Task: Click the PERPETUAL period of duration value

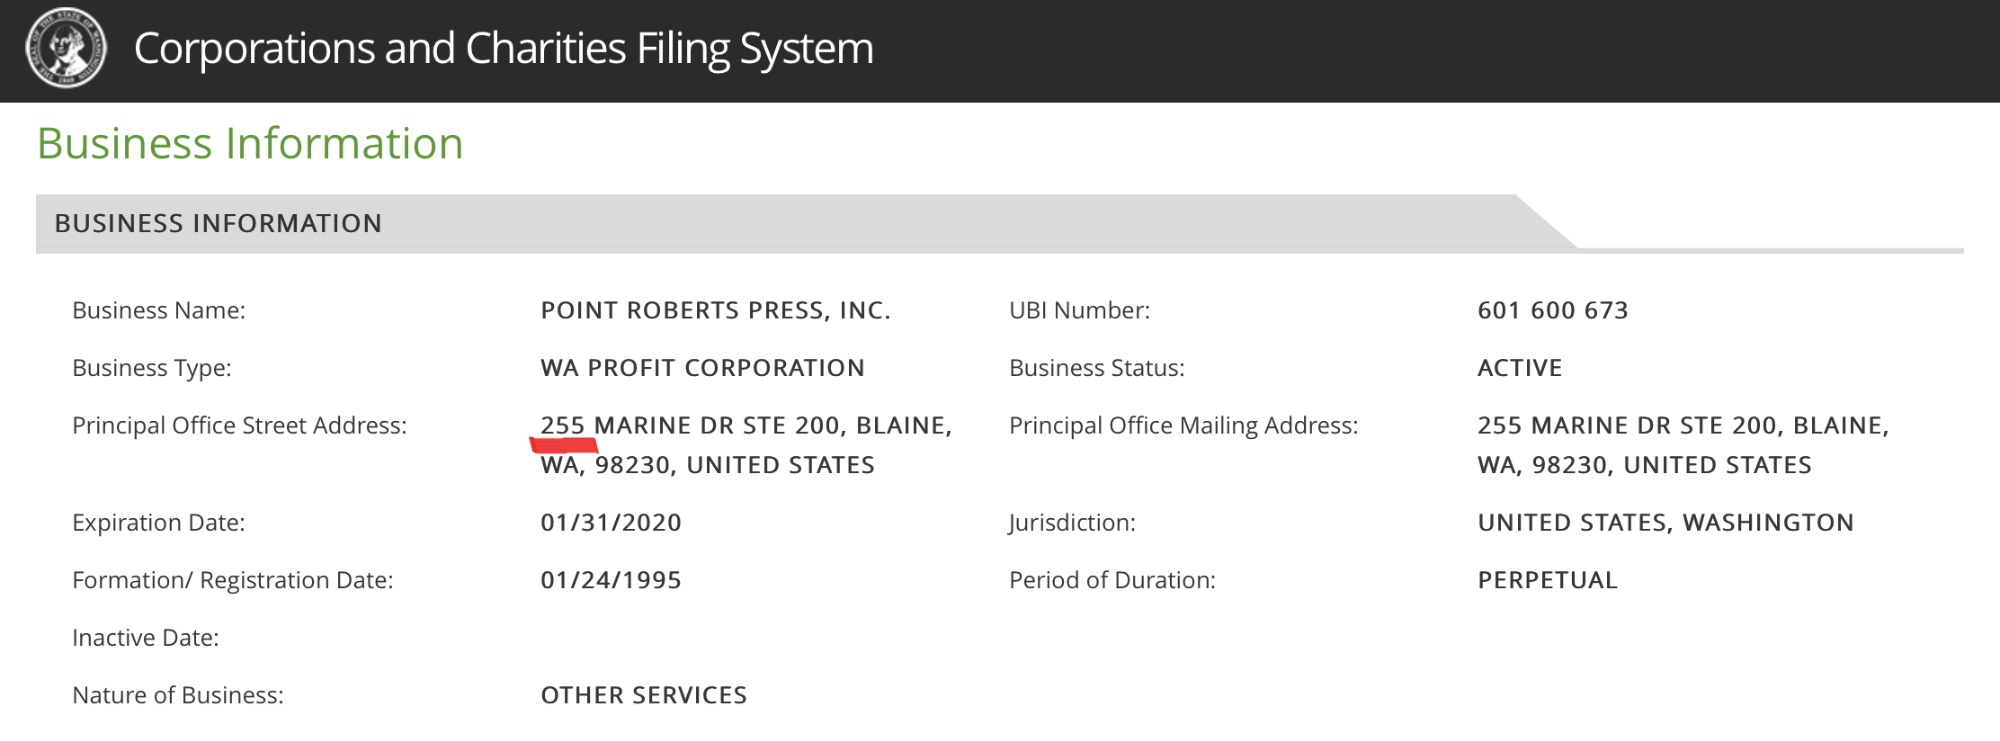Action: [x=1547, y=580]
